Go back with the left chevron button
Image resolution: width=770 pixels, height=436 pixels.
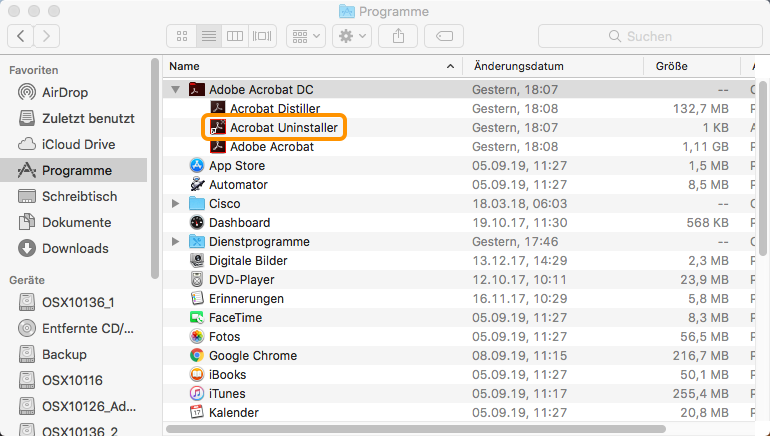[x=21, y=36]
